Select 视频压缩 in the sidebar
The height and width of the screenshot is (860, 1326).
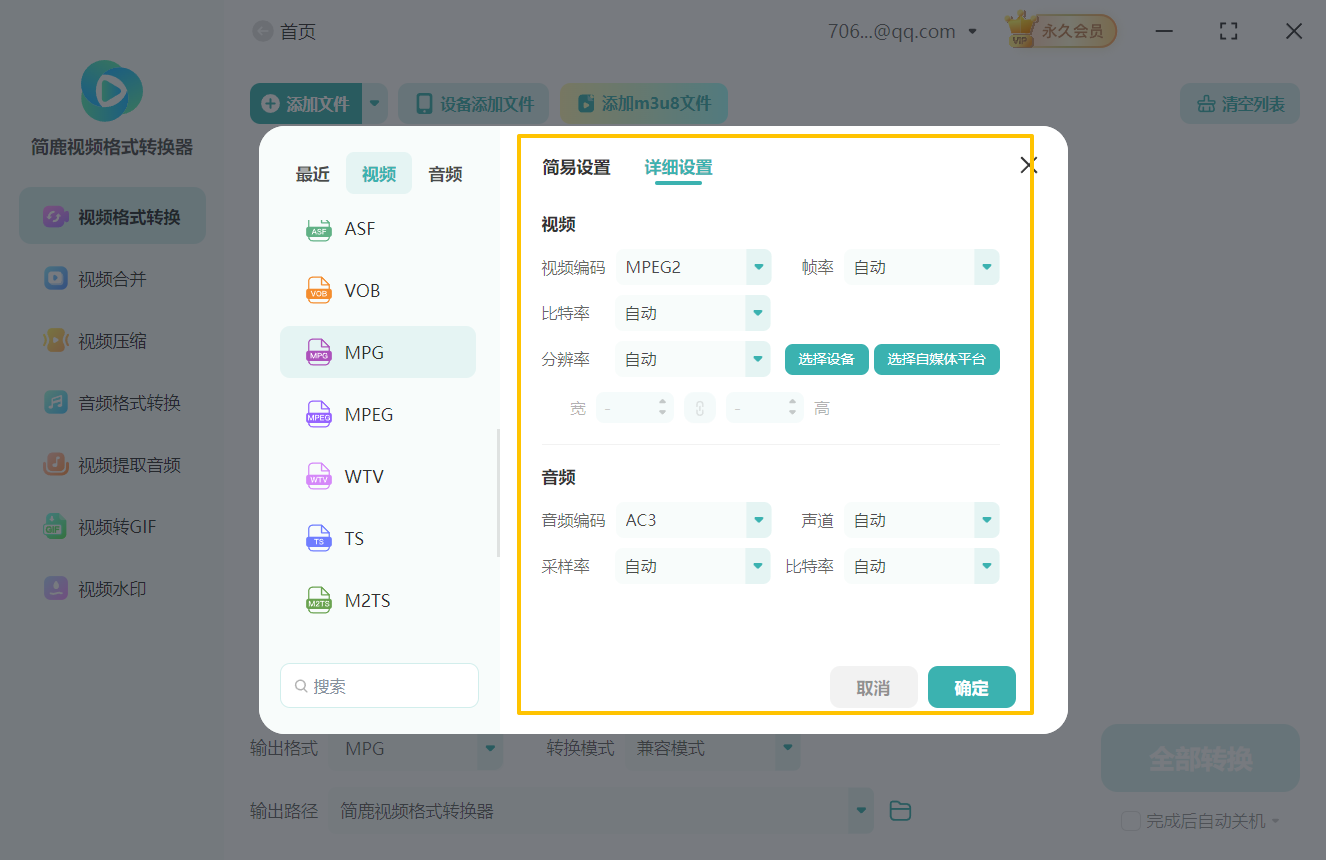[x=110, y=340]
